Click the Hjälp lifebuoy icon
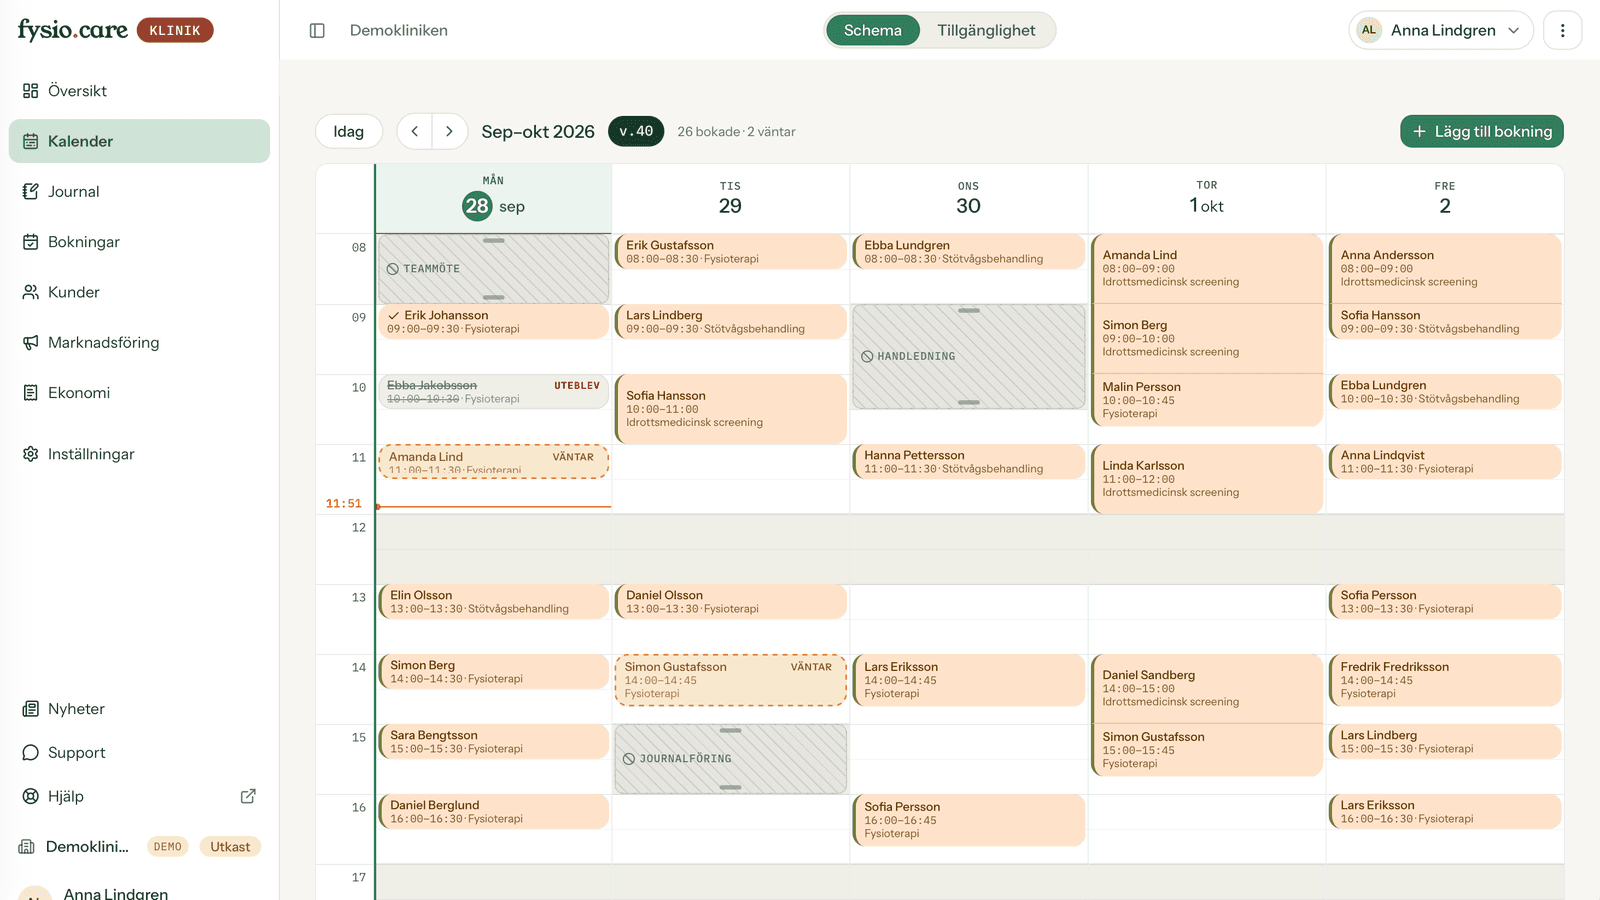Screen dimensions: 1600x900 pos(31,797)
